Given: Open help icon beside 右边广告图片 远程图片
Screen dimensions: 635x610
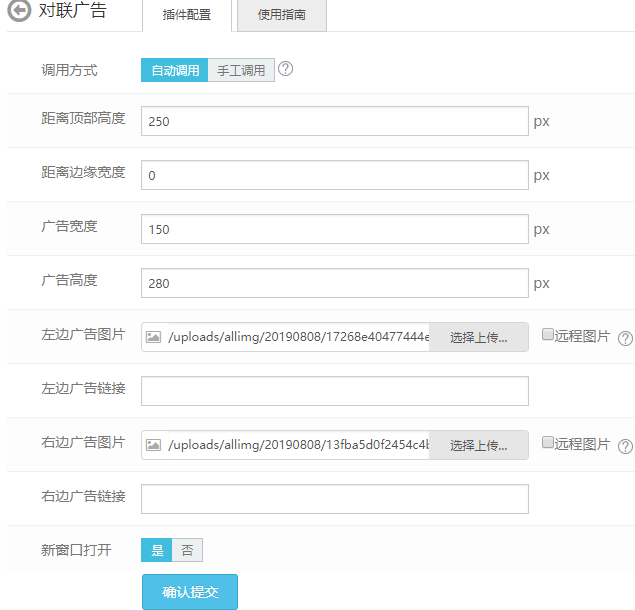Looking at the screenshot, I should tap(625, 446).
